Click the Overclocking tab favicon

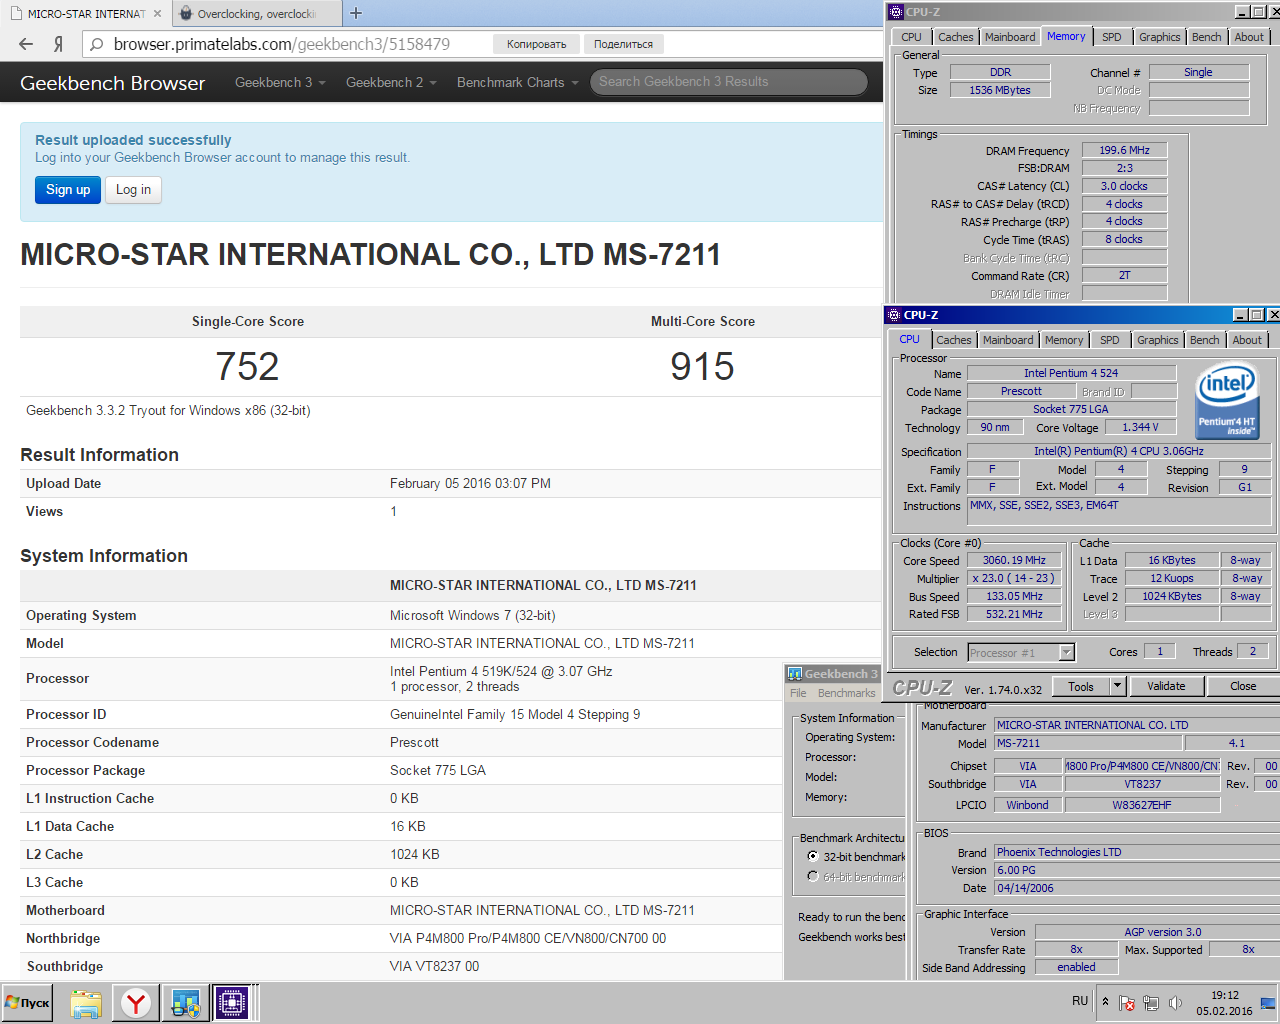click(x=186, y=14)
